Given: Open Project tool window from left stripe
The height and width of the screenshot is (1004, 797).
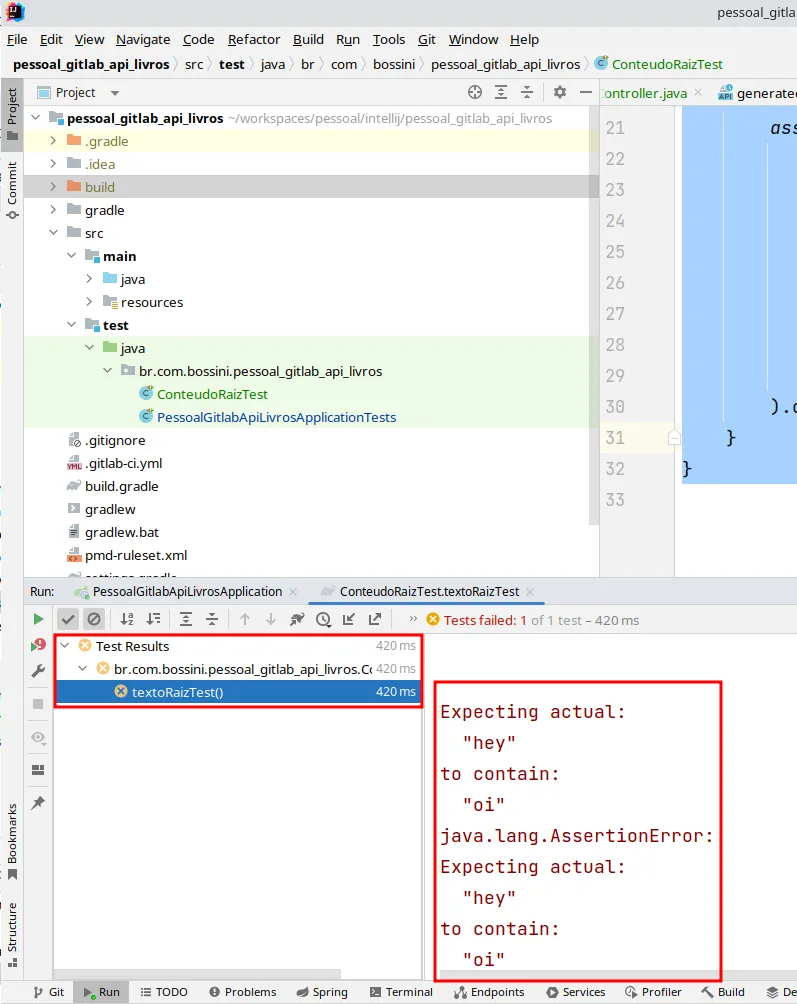Looking at the screenshot, I should [12, 115].
